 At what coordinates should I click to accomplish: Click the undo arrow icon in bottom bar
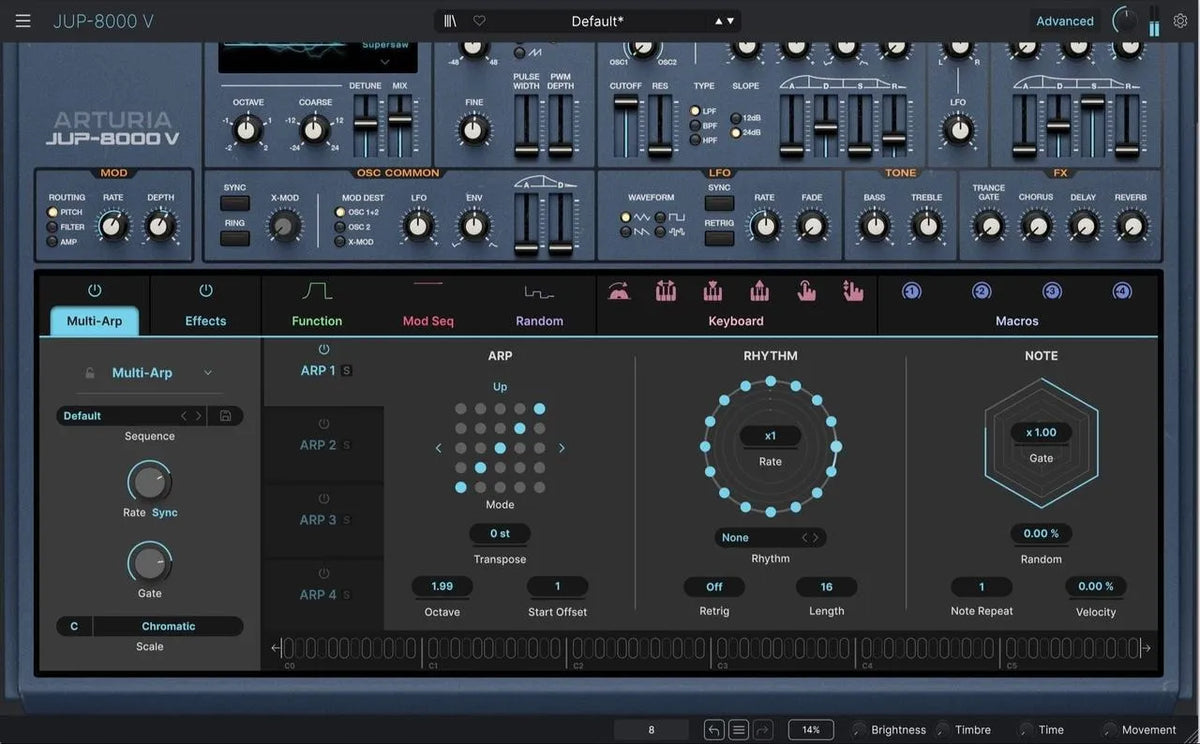[x=714, y=728]
